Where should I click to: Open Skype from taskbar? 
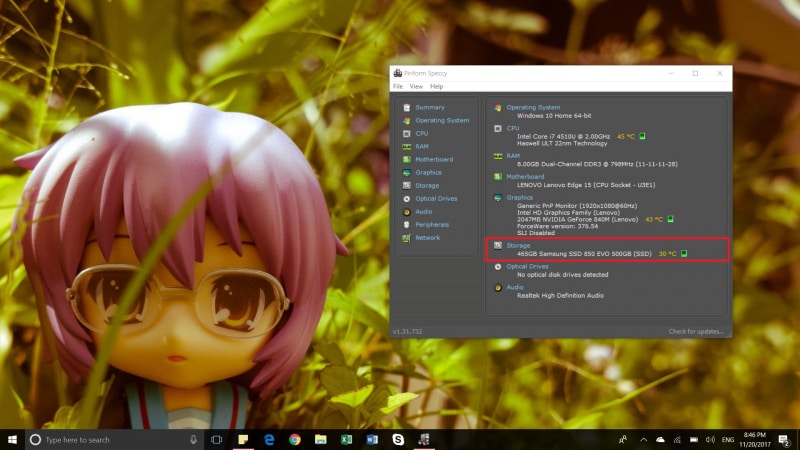point(398,439)
